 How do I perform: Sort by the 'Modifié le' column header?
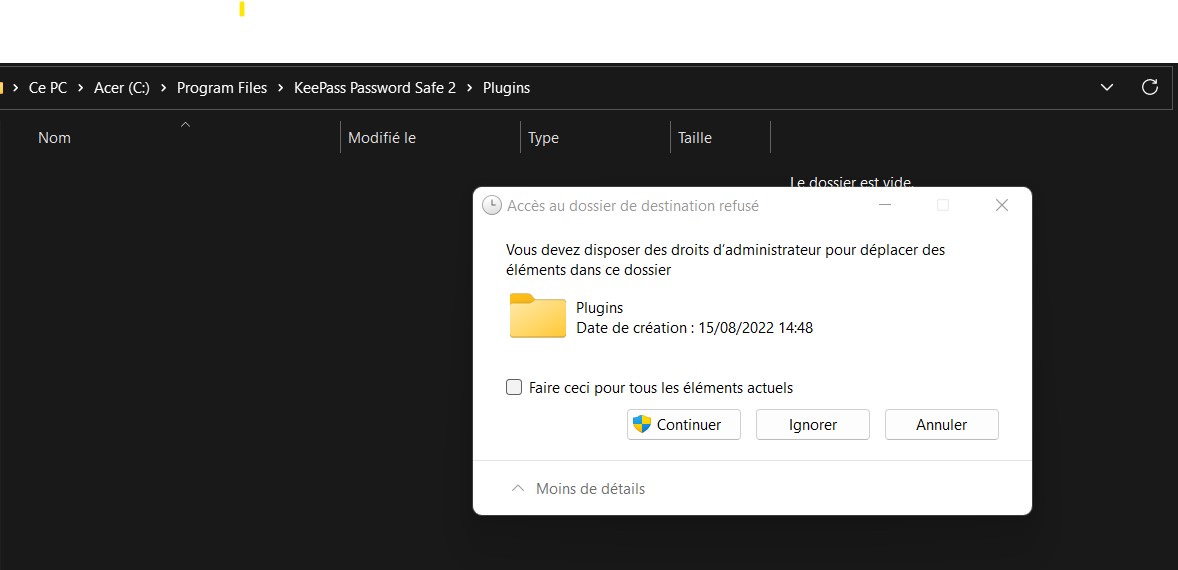coord(382,138)
